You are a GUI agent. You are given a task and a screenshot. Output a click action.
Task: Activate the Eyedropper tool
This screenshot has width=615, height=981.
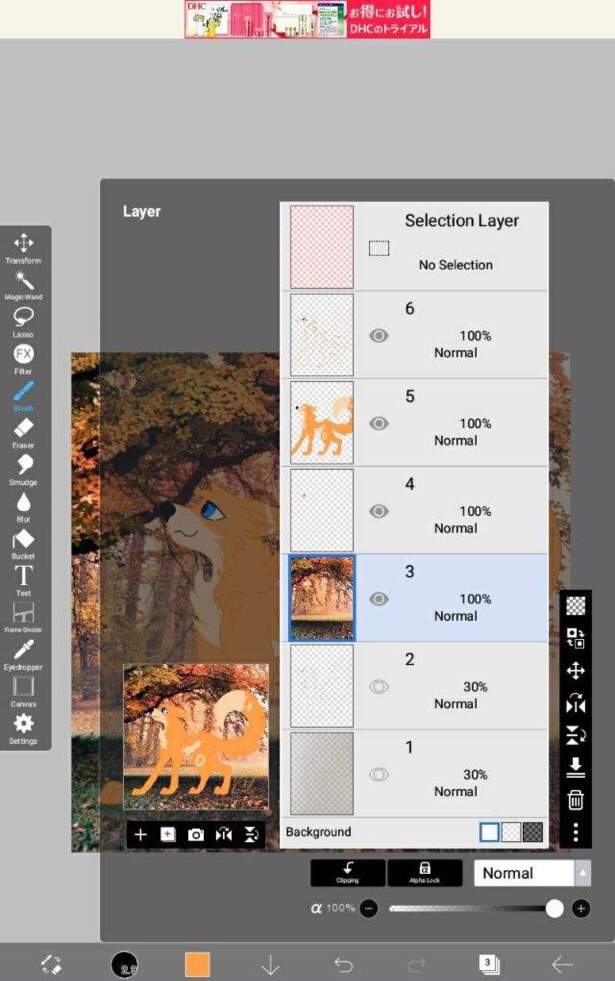coord(24,654)
